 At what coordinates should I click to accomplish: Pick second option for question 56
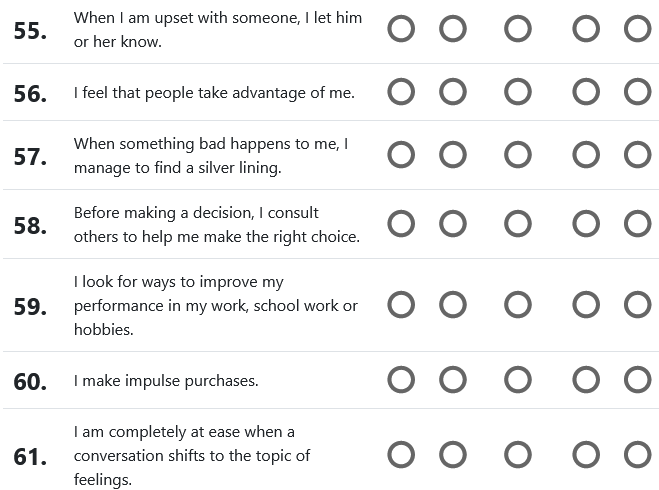coord(453,93)
